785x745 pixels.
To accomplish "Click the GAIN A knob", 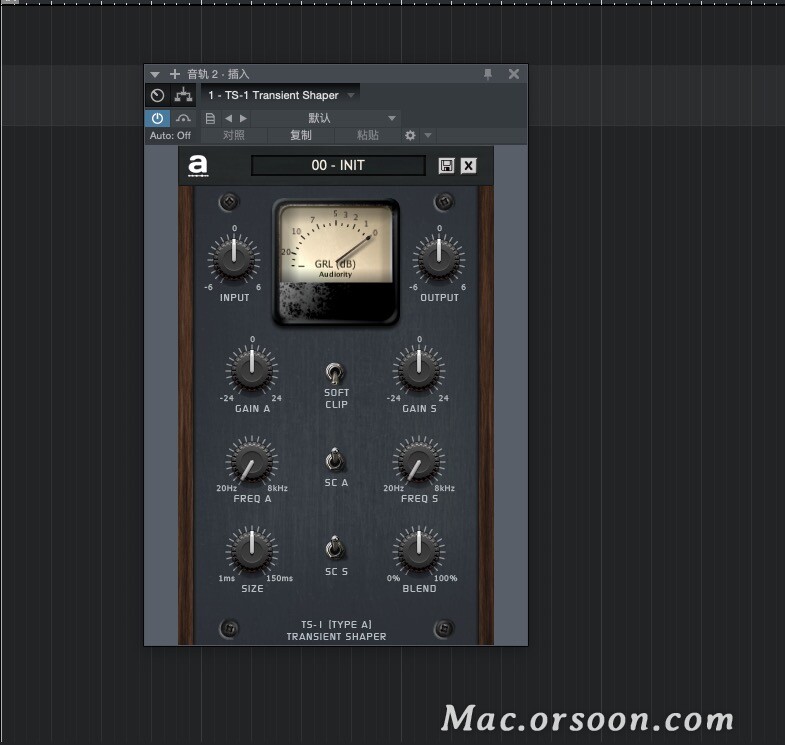I will click(252, 370).
